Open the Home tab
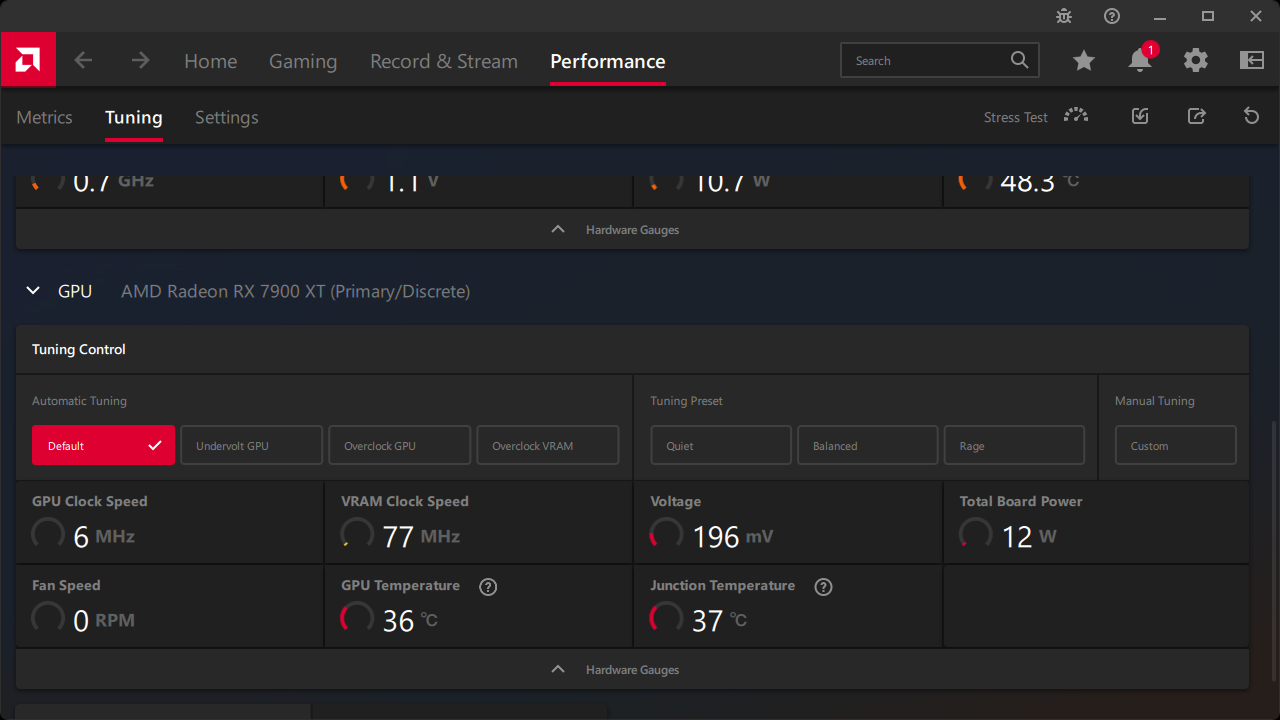 [x=210, y=61]
